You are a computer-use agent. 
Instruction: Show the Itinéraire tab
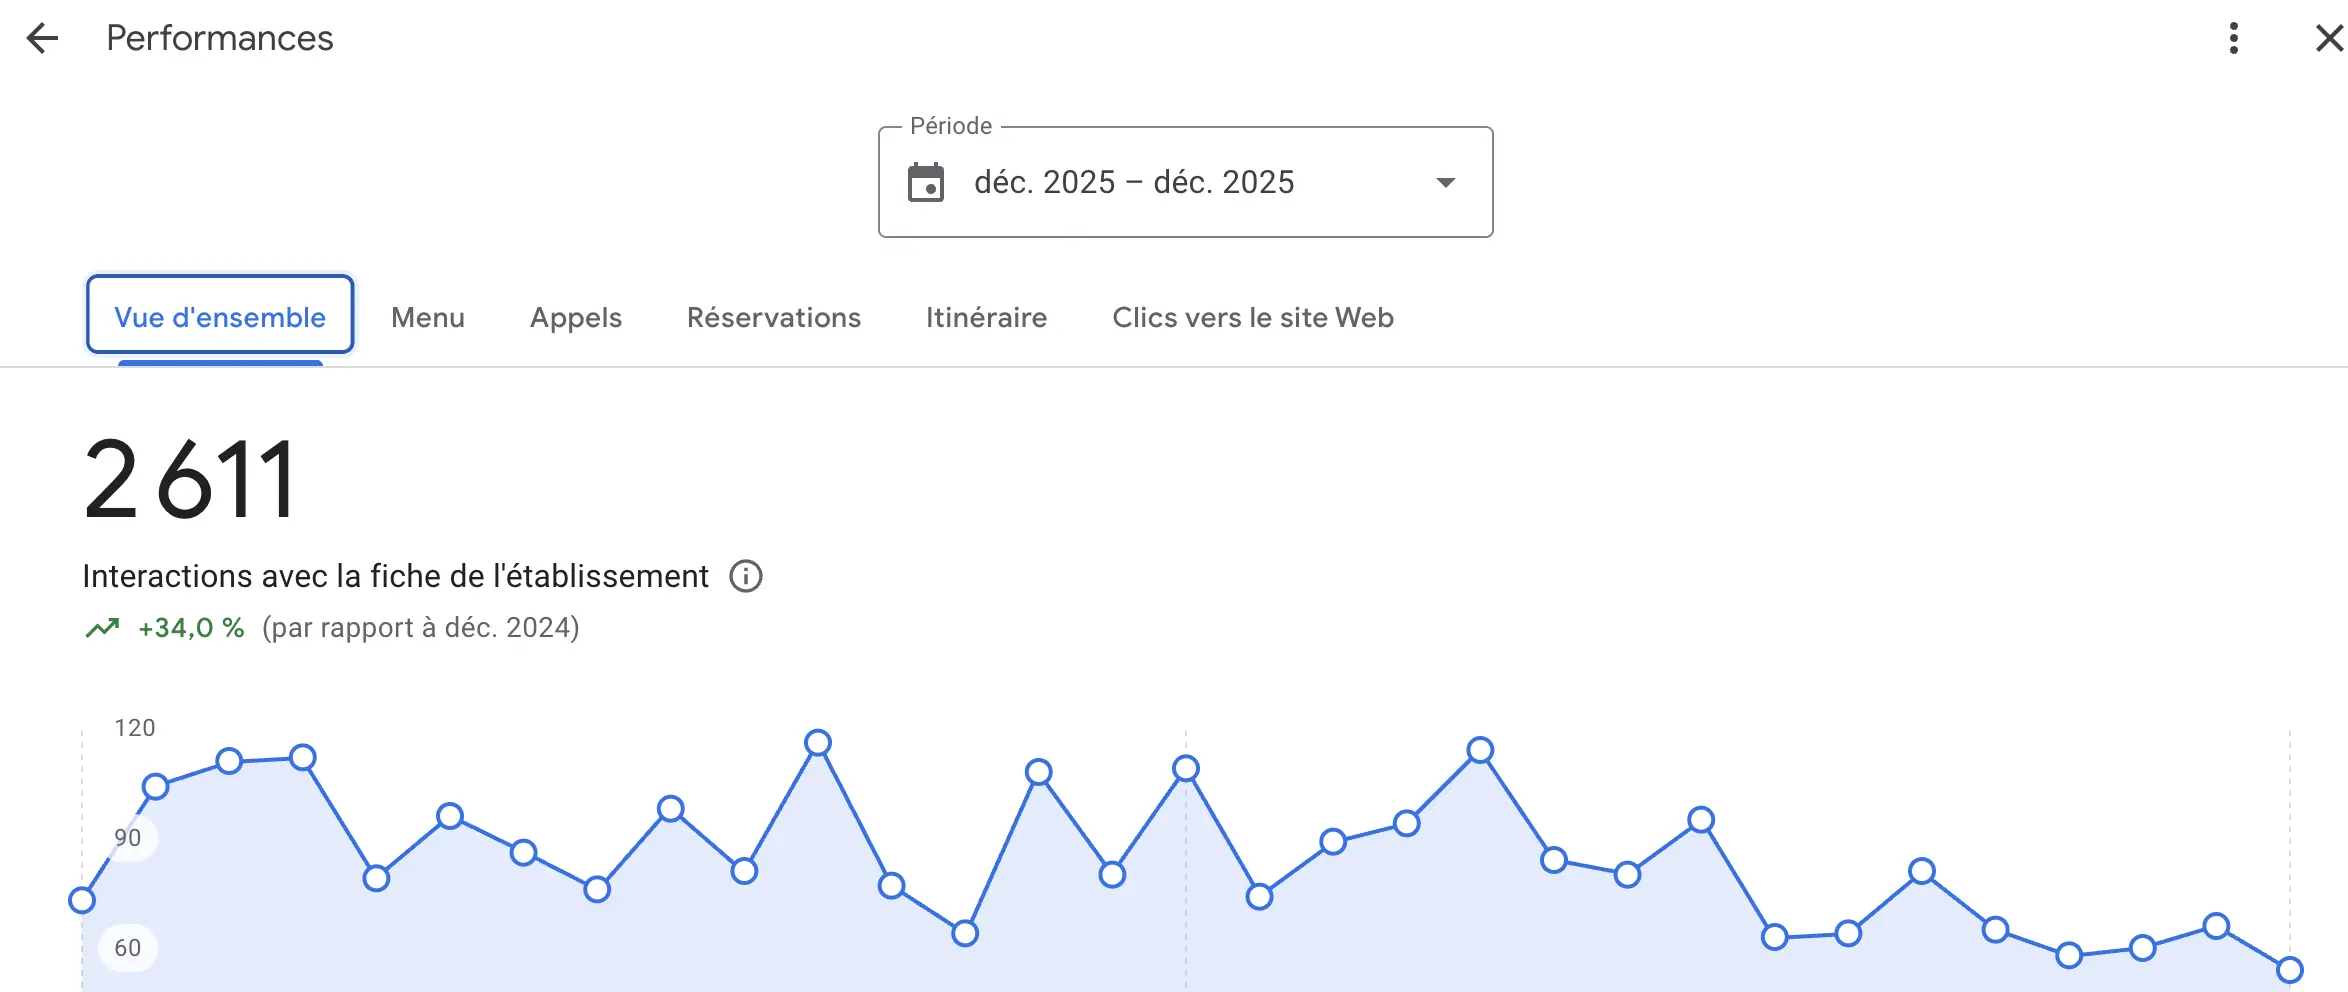tap(986, 317)
